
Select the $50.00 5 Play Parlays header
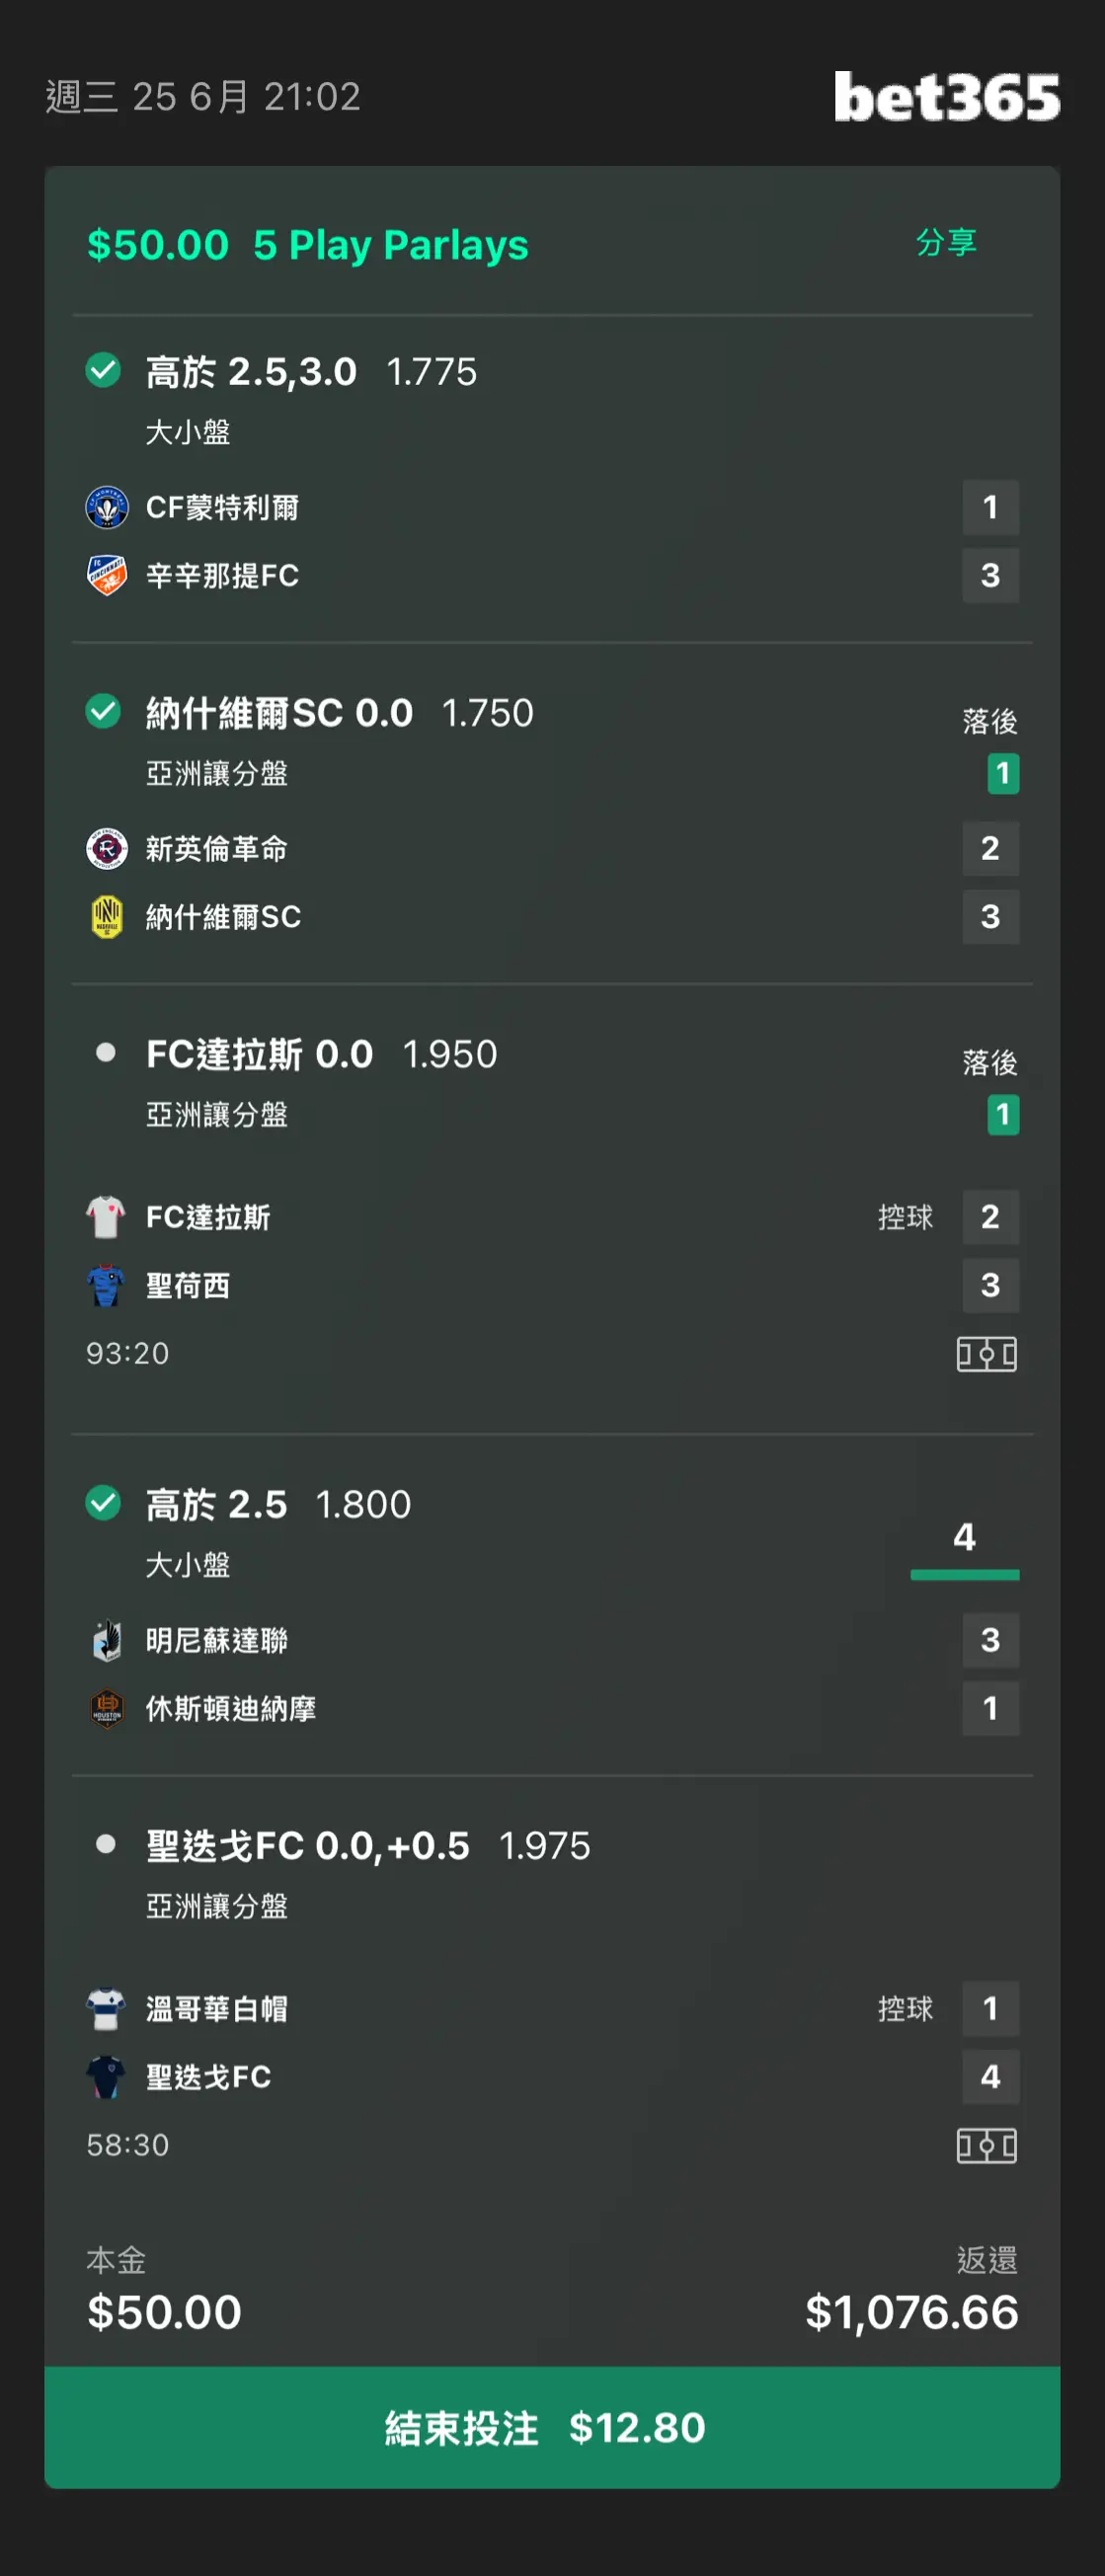(308, 245)
